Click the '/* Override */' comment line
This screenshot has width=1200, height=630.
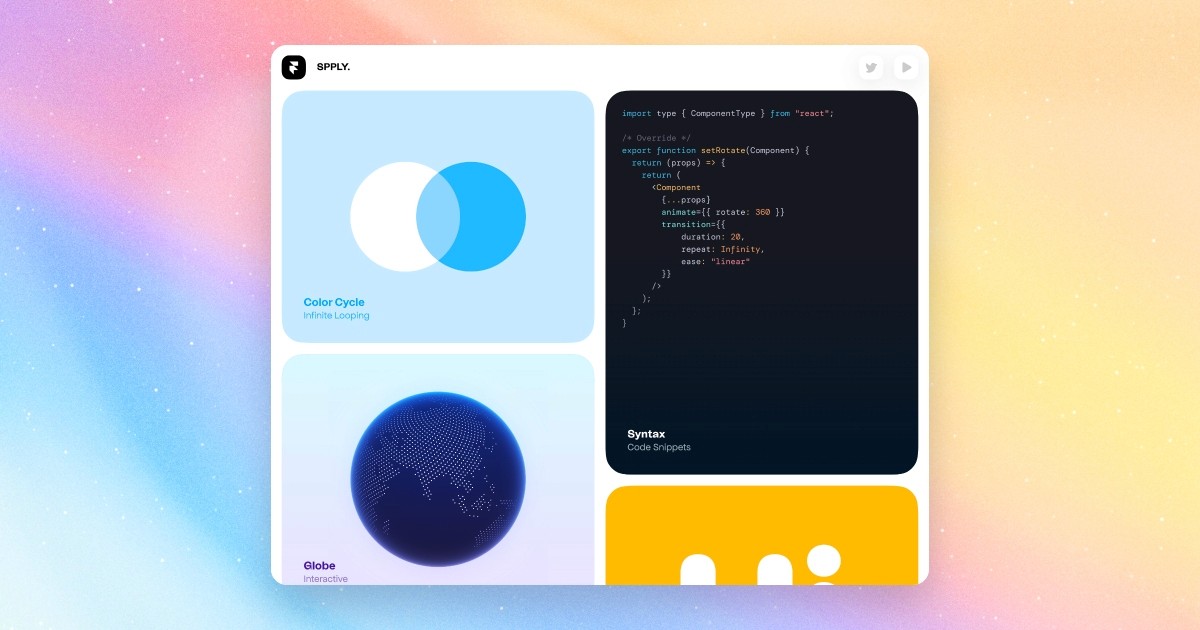[656, 138]
